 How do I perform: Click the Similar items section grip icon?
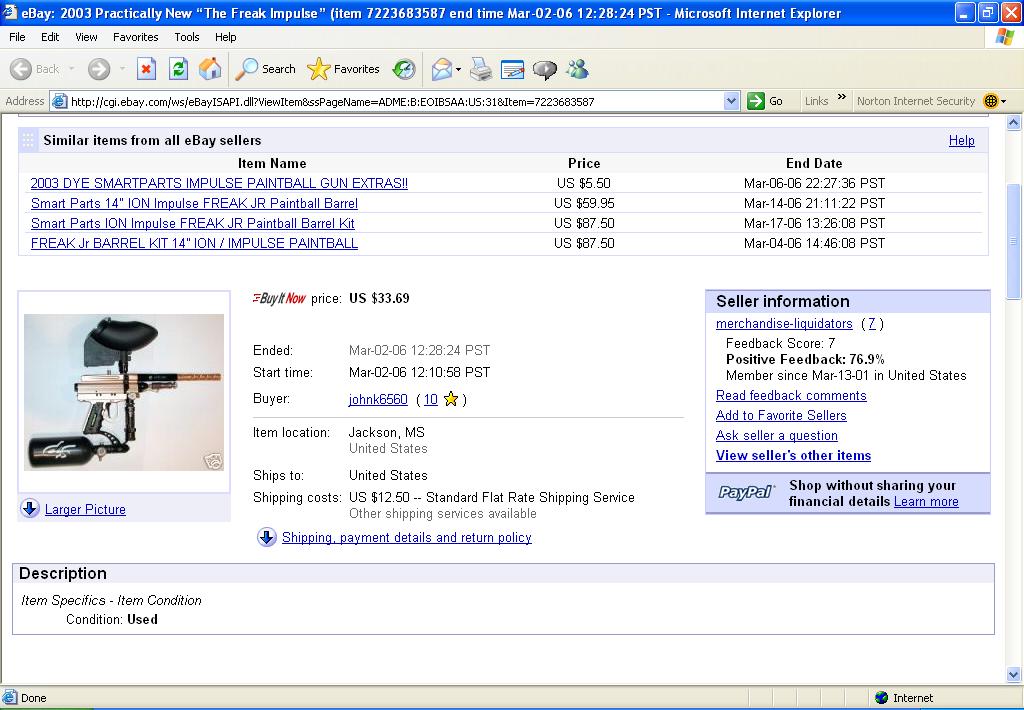tap(28, 140)
